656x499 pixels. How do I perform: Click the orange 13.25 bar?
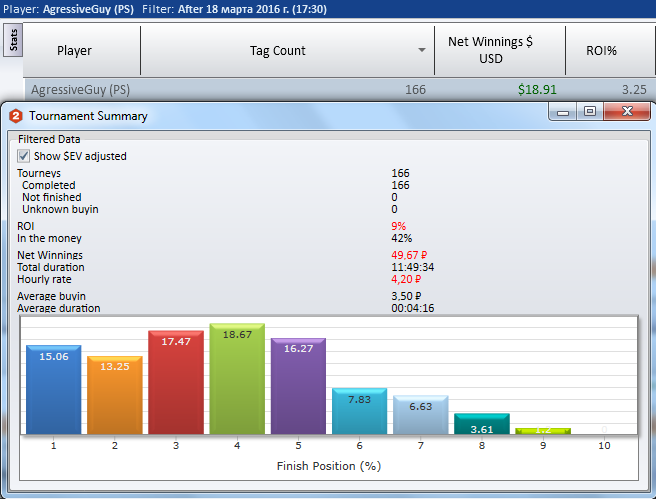click(x=115, y=395)
